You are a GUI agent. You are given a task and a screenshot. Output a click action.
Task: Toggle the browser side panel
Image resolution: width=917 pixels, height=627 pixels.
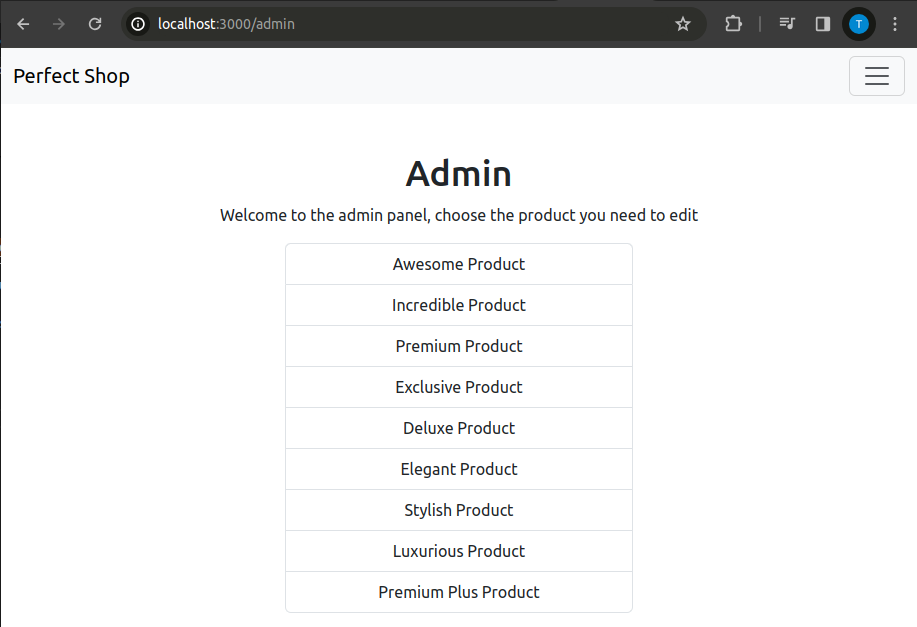[x=823, y=24]
